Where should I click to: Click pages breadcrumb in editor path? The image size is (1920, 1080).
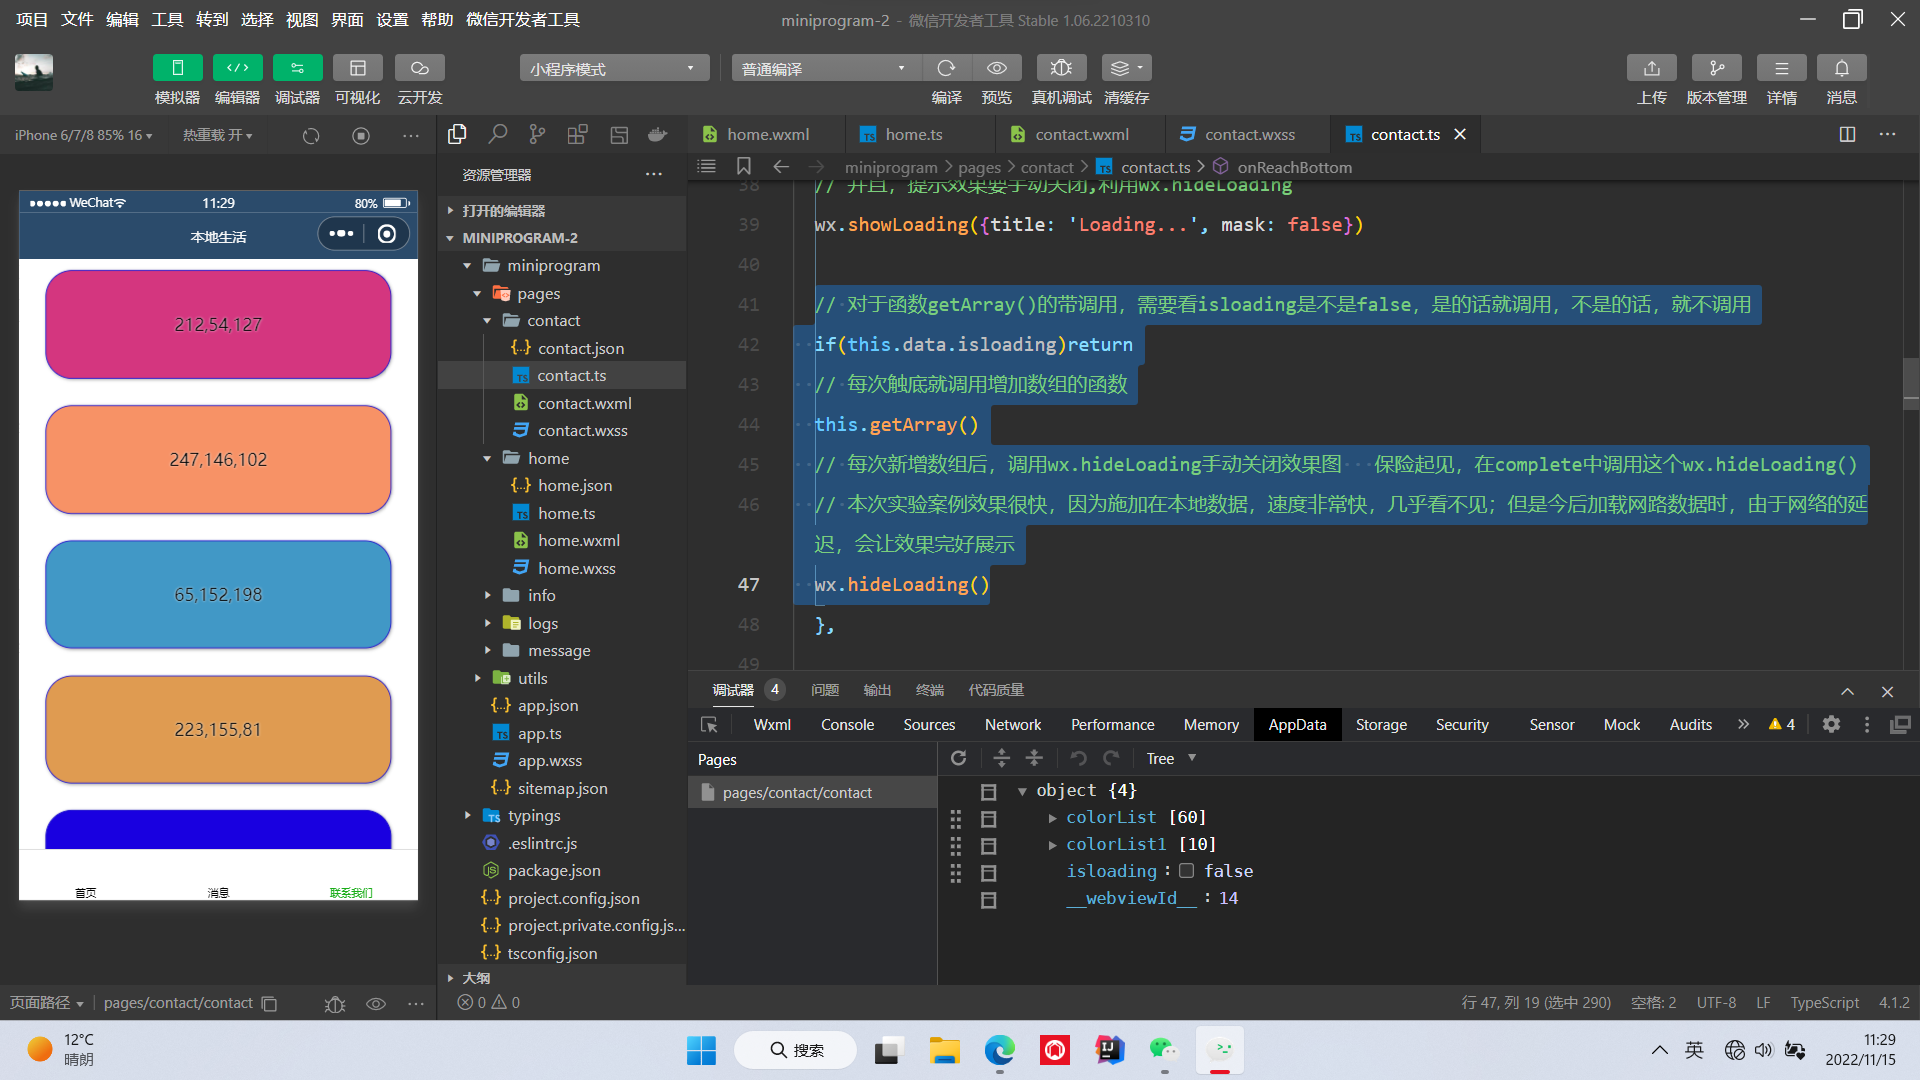[x=979, y=167]
